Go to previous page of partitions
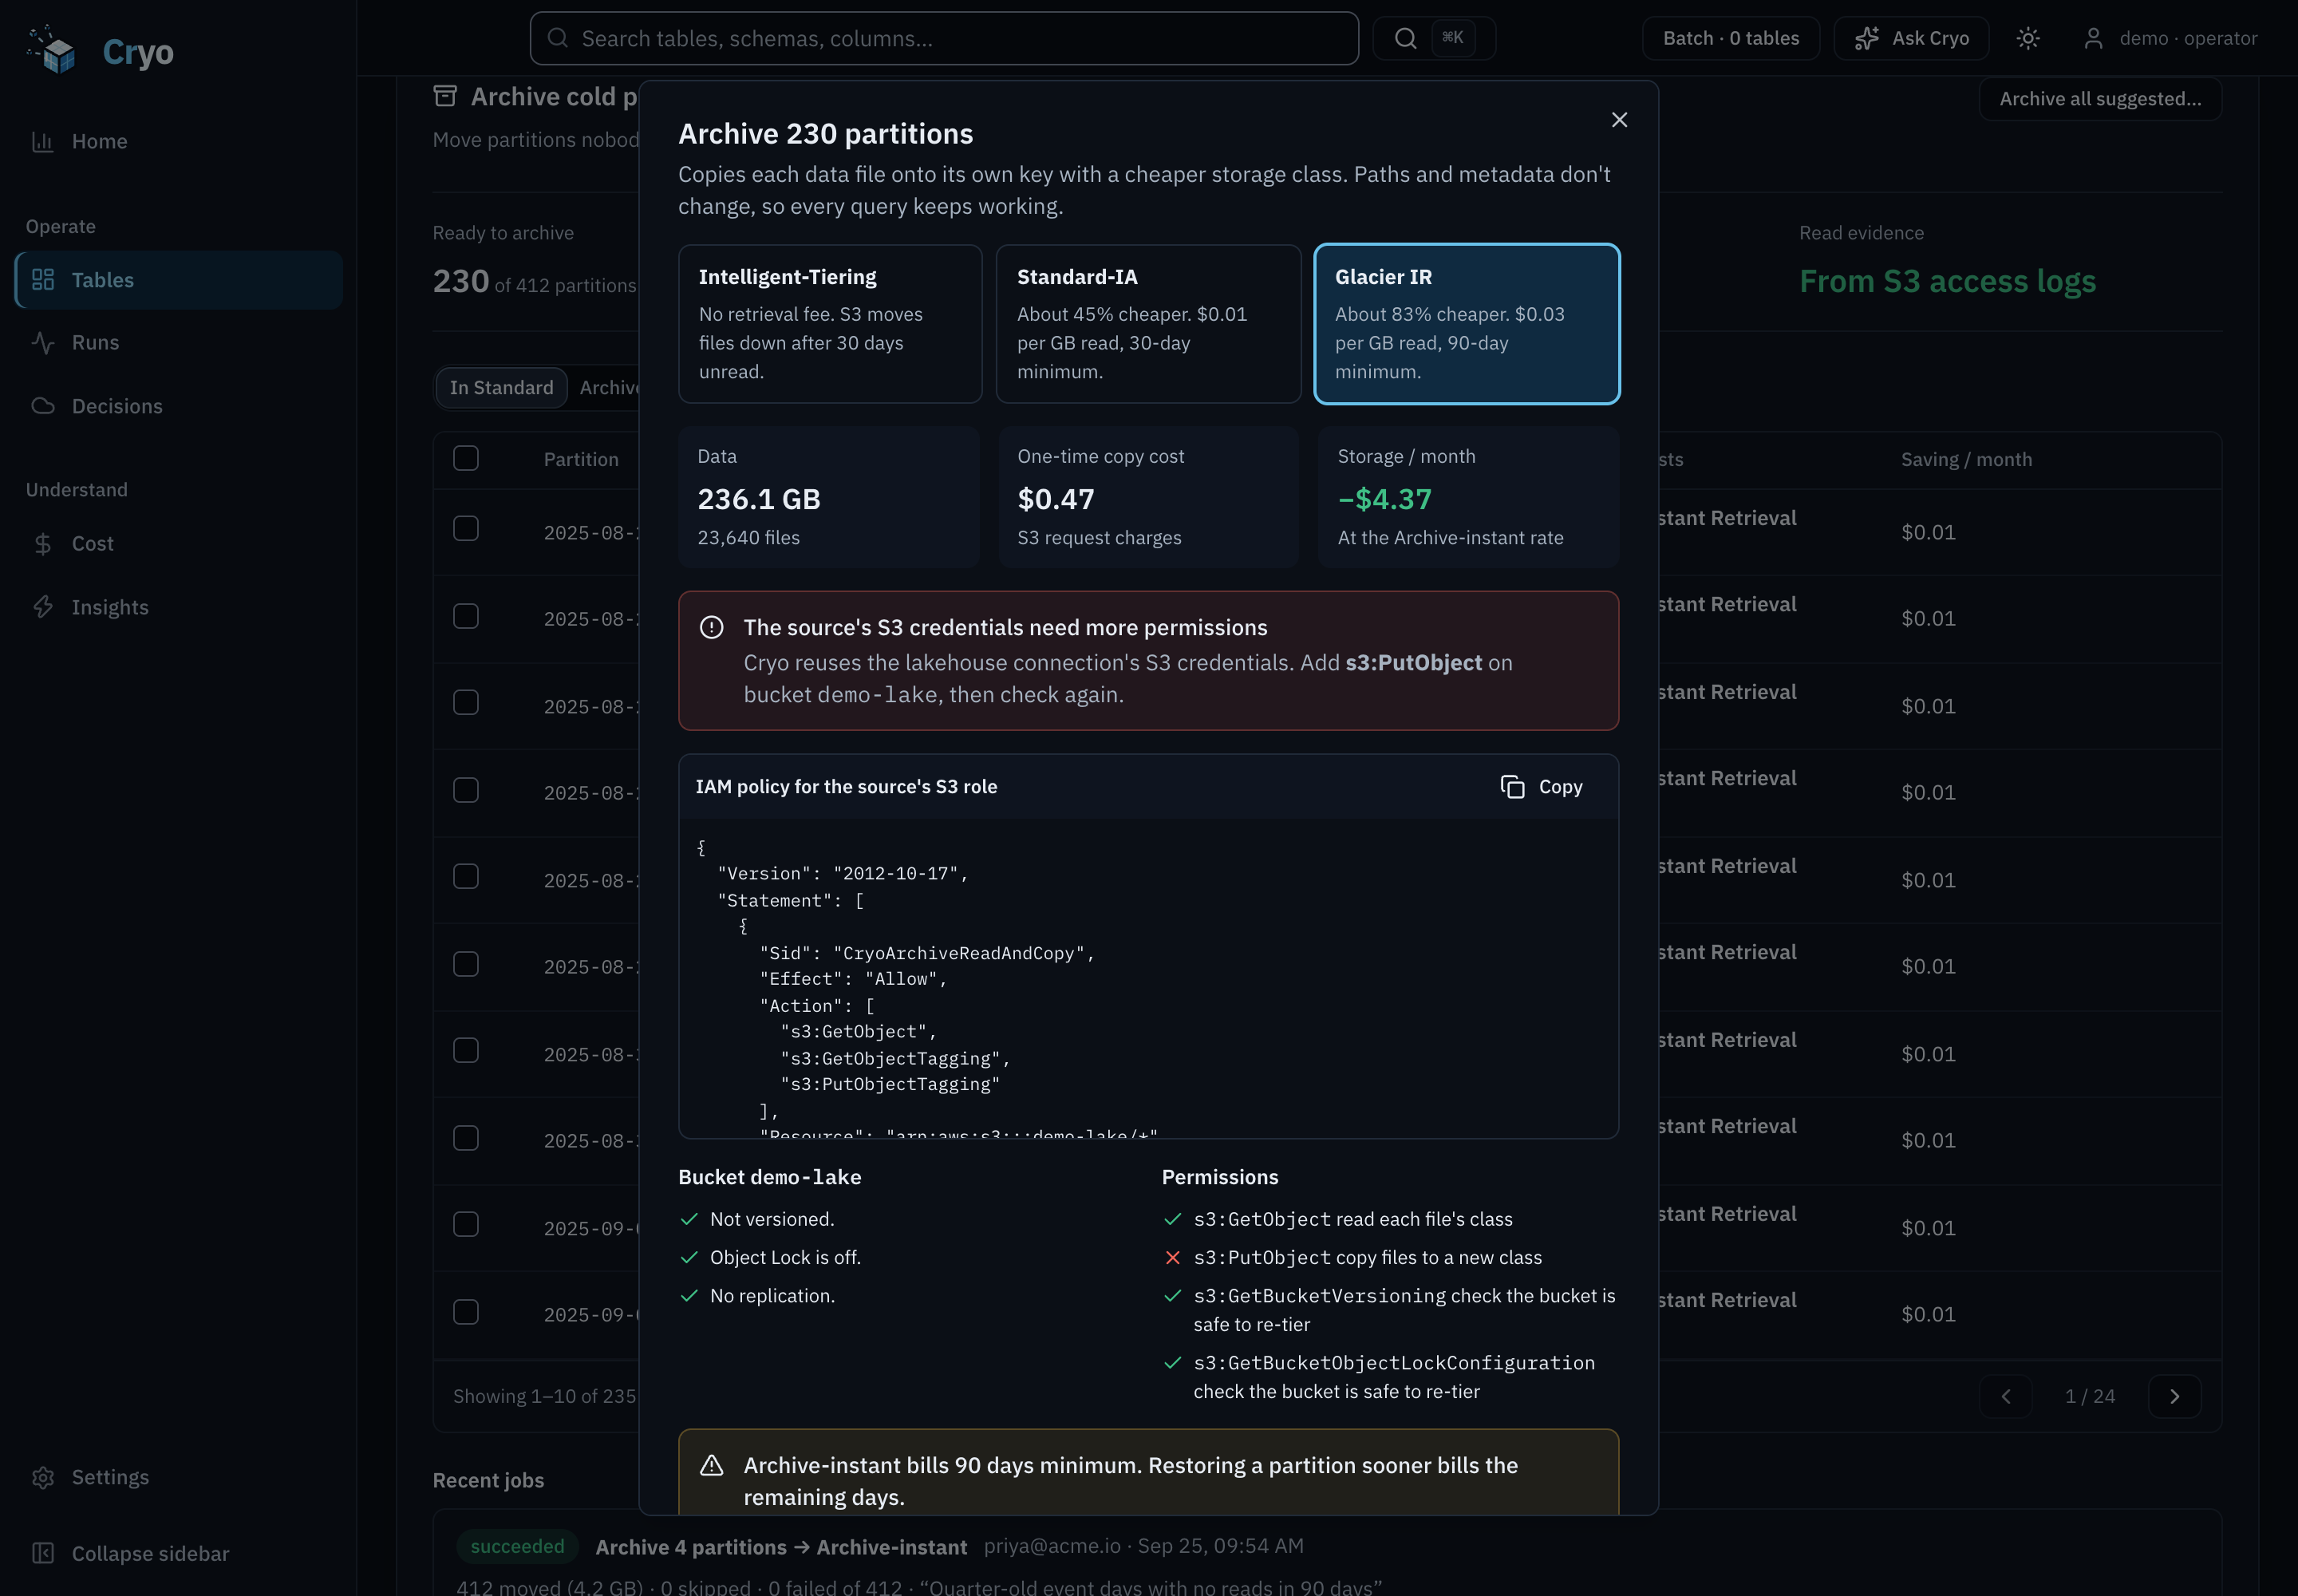Screen dimensions: 2298x1596 coord(2006,1397)
